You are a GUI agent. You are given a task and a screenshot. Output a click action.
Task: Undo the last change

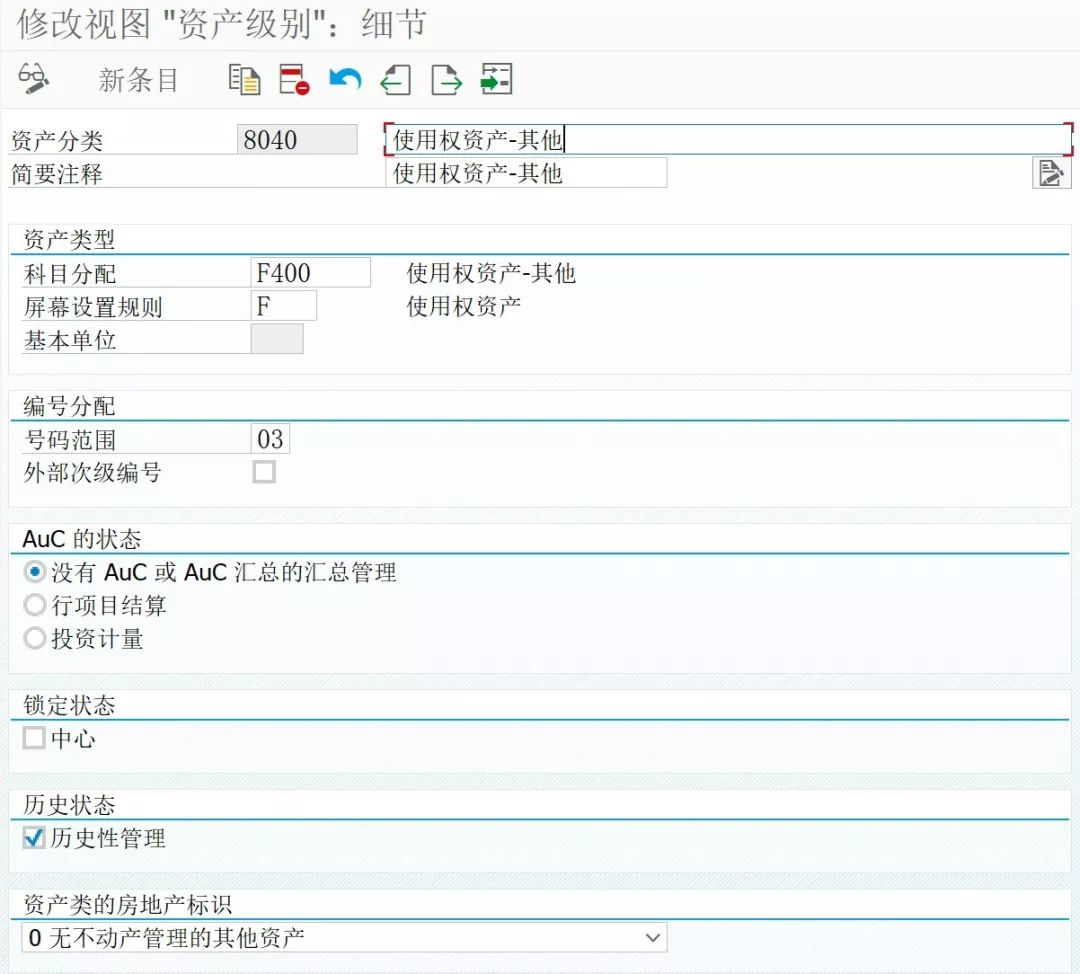[343, 78]
